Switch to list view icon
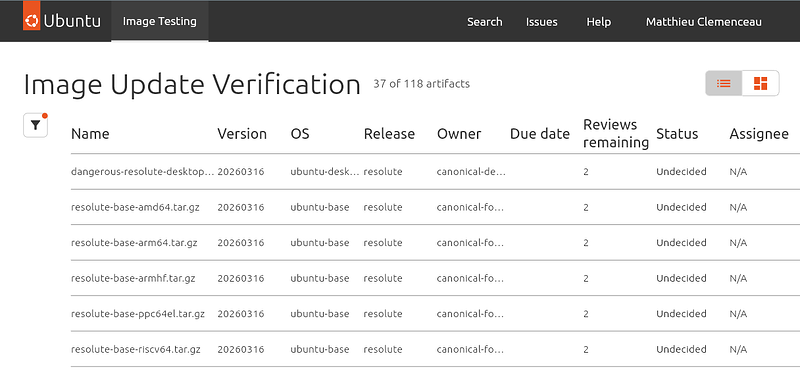This screenshot has width=800, height=378. pos(723,83)
